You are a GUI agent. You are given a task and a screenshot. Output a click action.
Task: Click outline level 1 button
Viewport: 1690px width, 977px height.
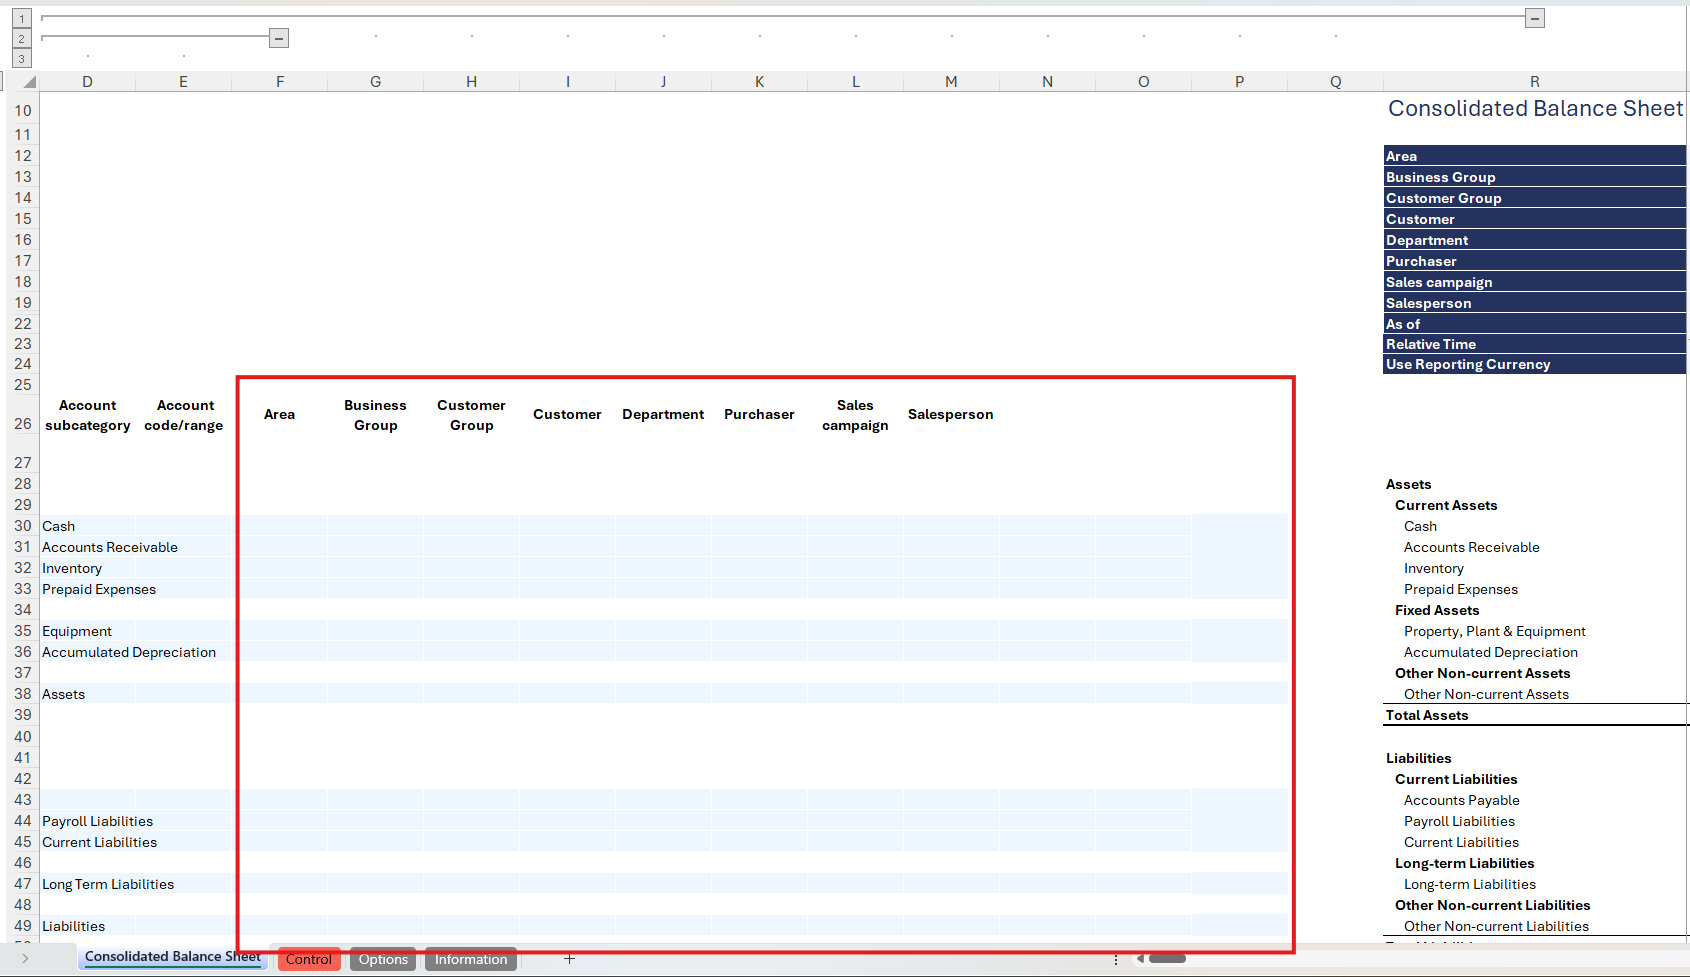pyautogui.click(x=21, y=19)
